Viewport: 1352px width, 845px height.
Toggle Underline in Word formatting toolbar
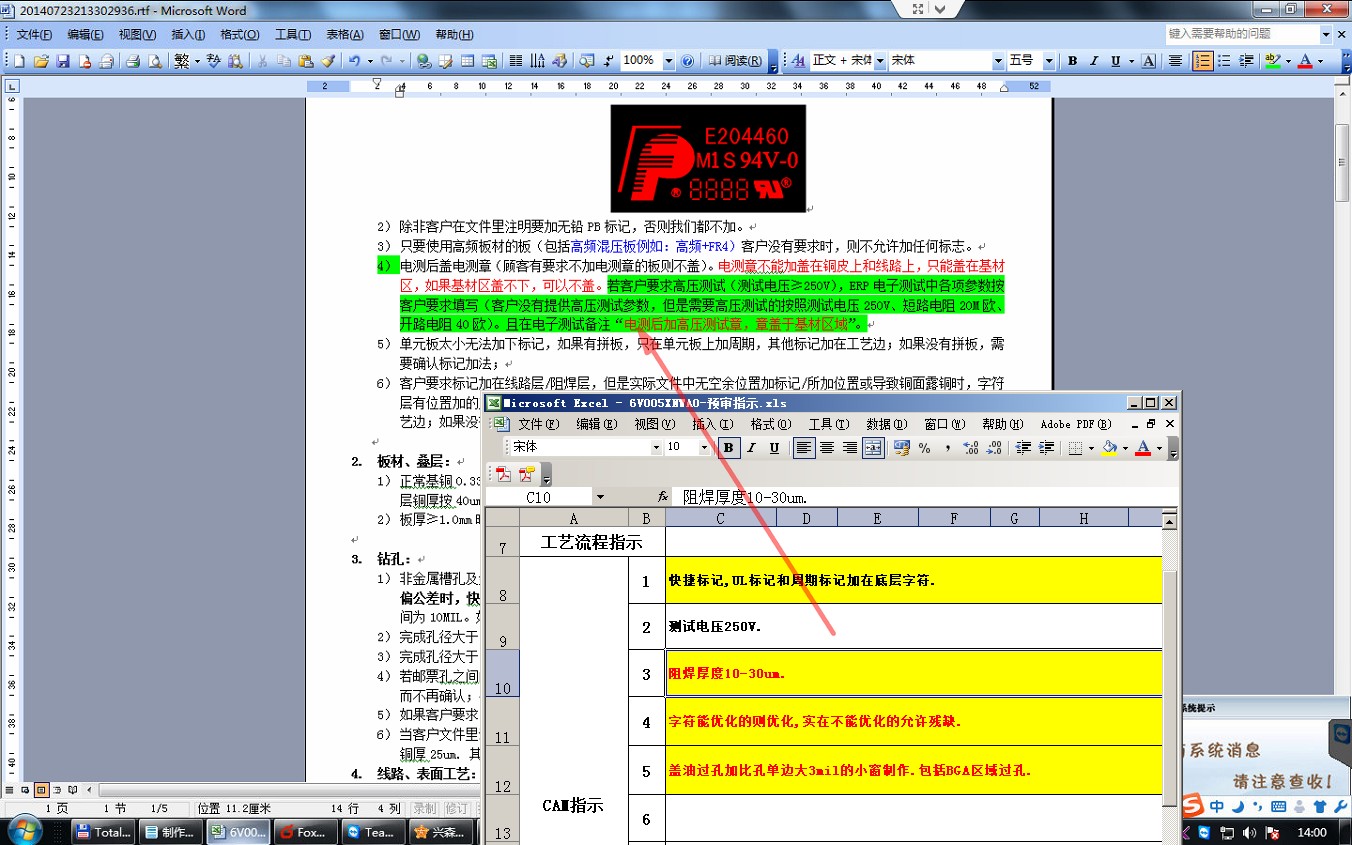[x=1116, y=61]
